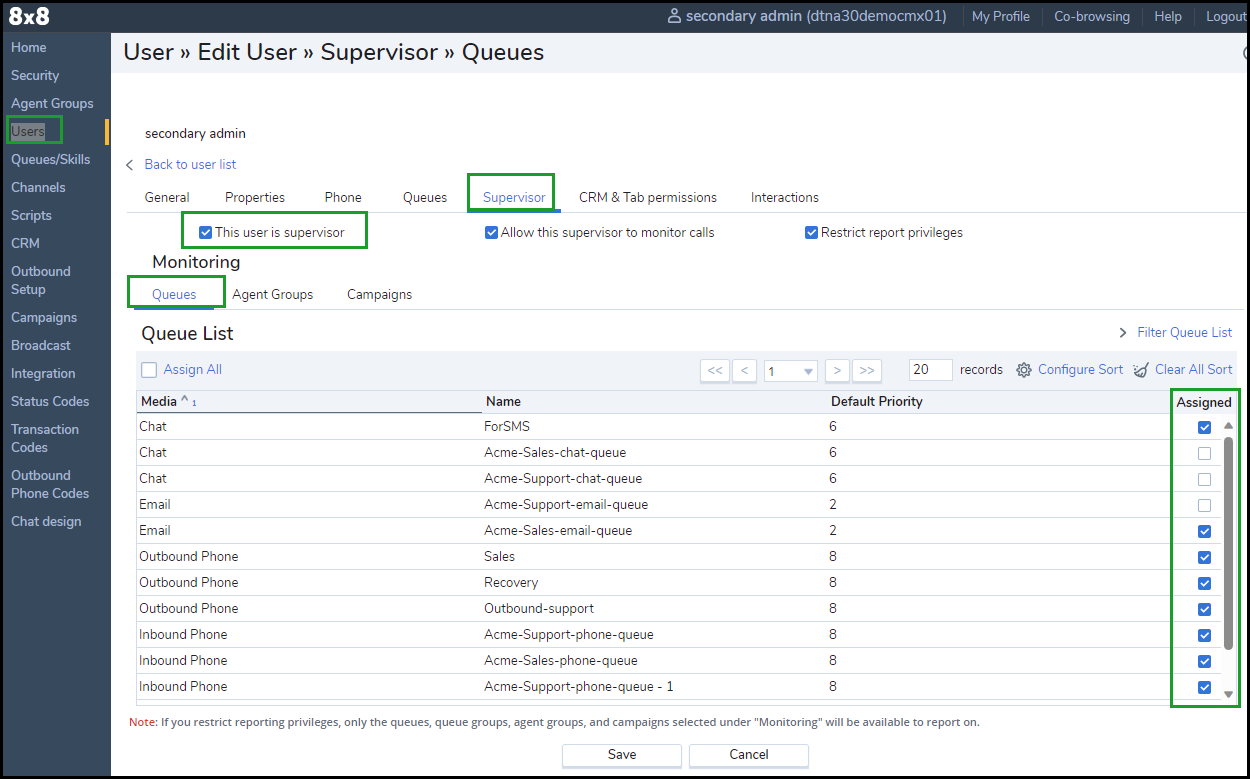
Task: Click the back arrow icon before Back to user list
Action: click(x=130, y=164)
